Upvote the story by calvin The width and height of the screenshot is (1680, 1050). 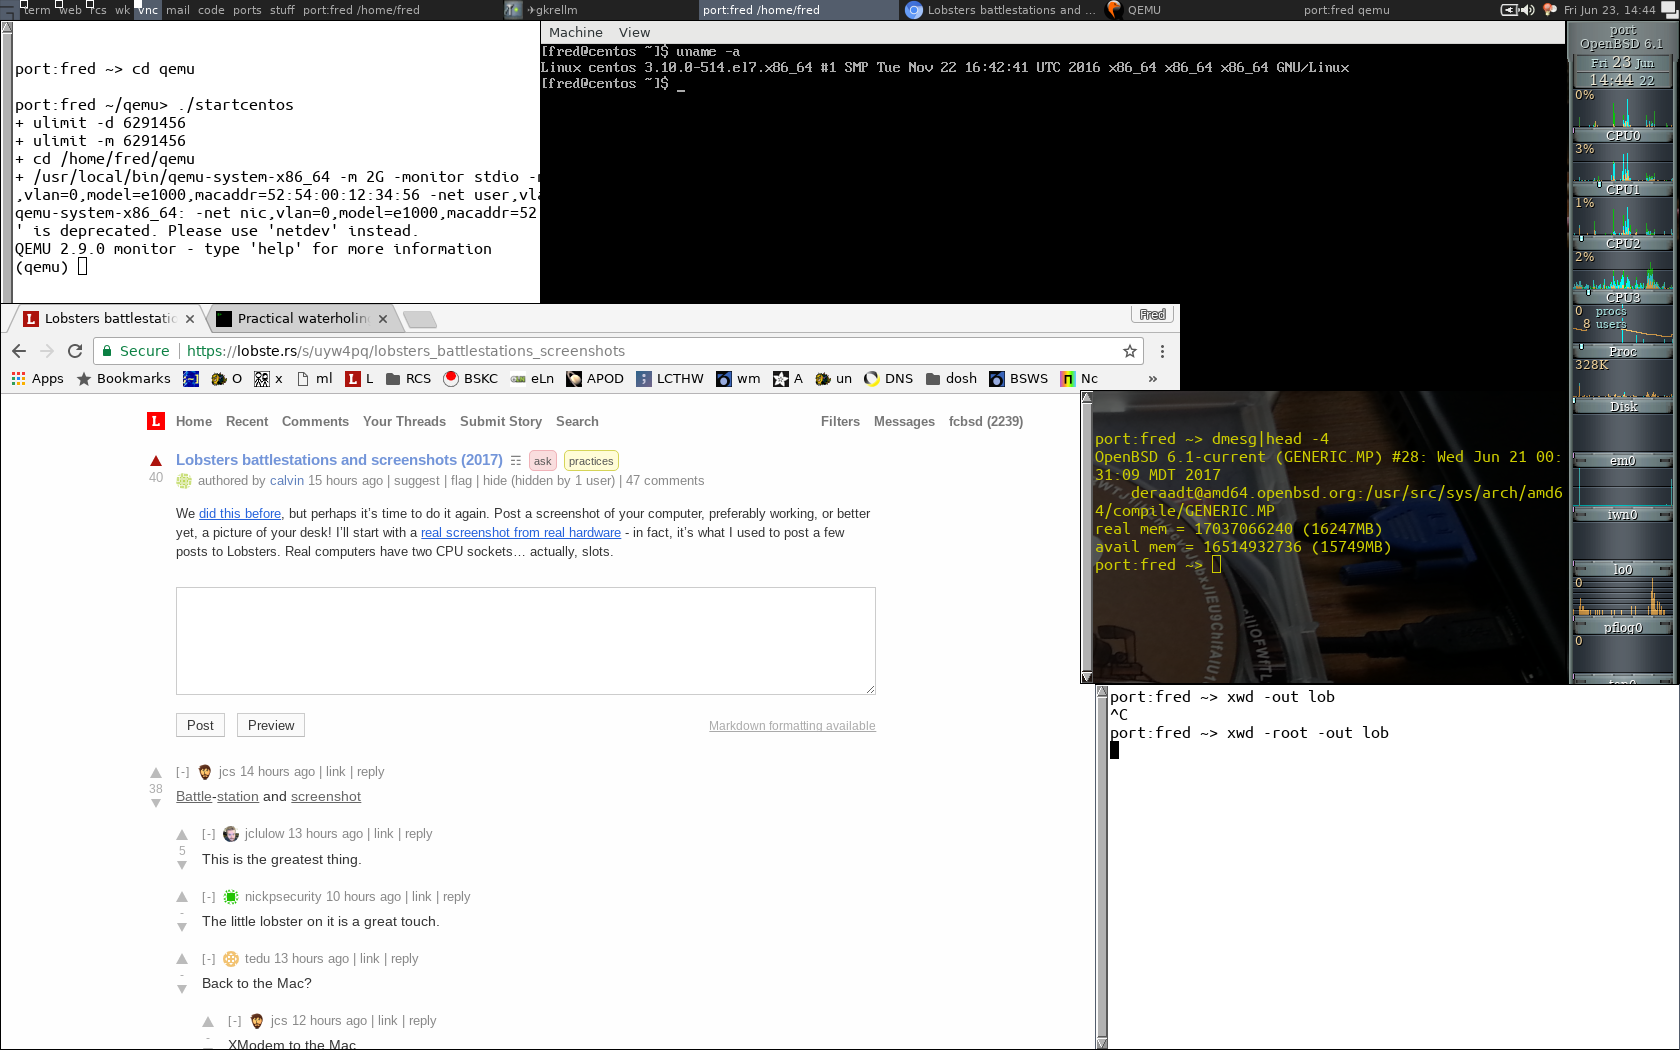point(156,460)
